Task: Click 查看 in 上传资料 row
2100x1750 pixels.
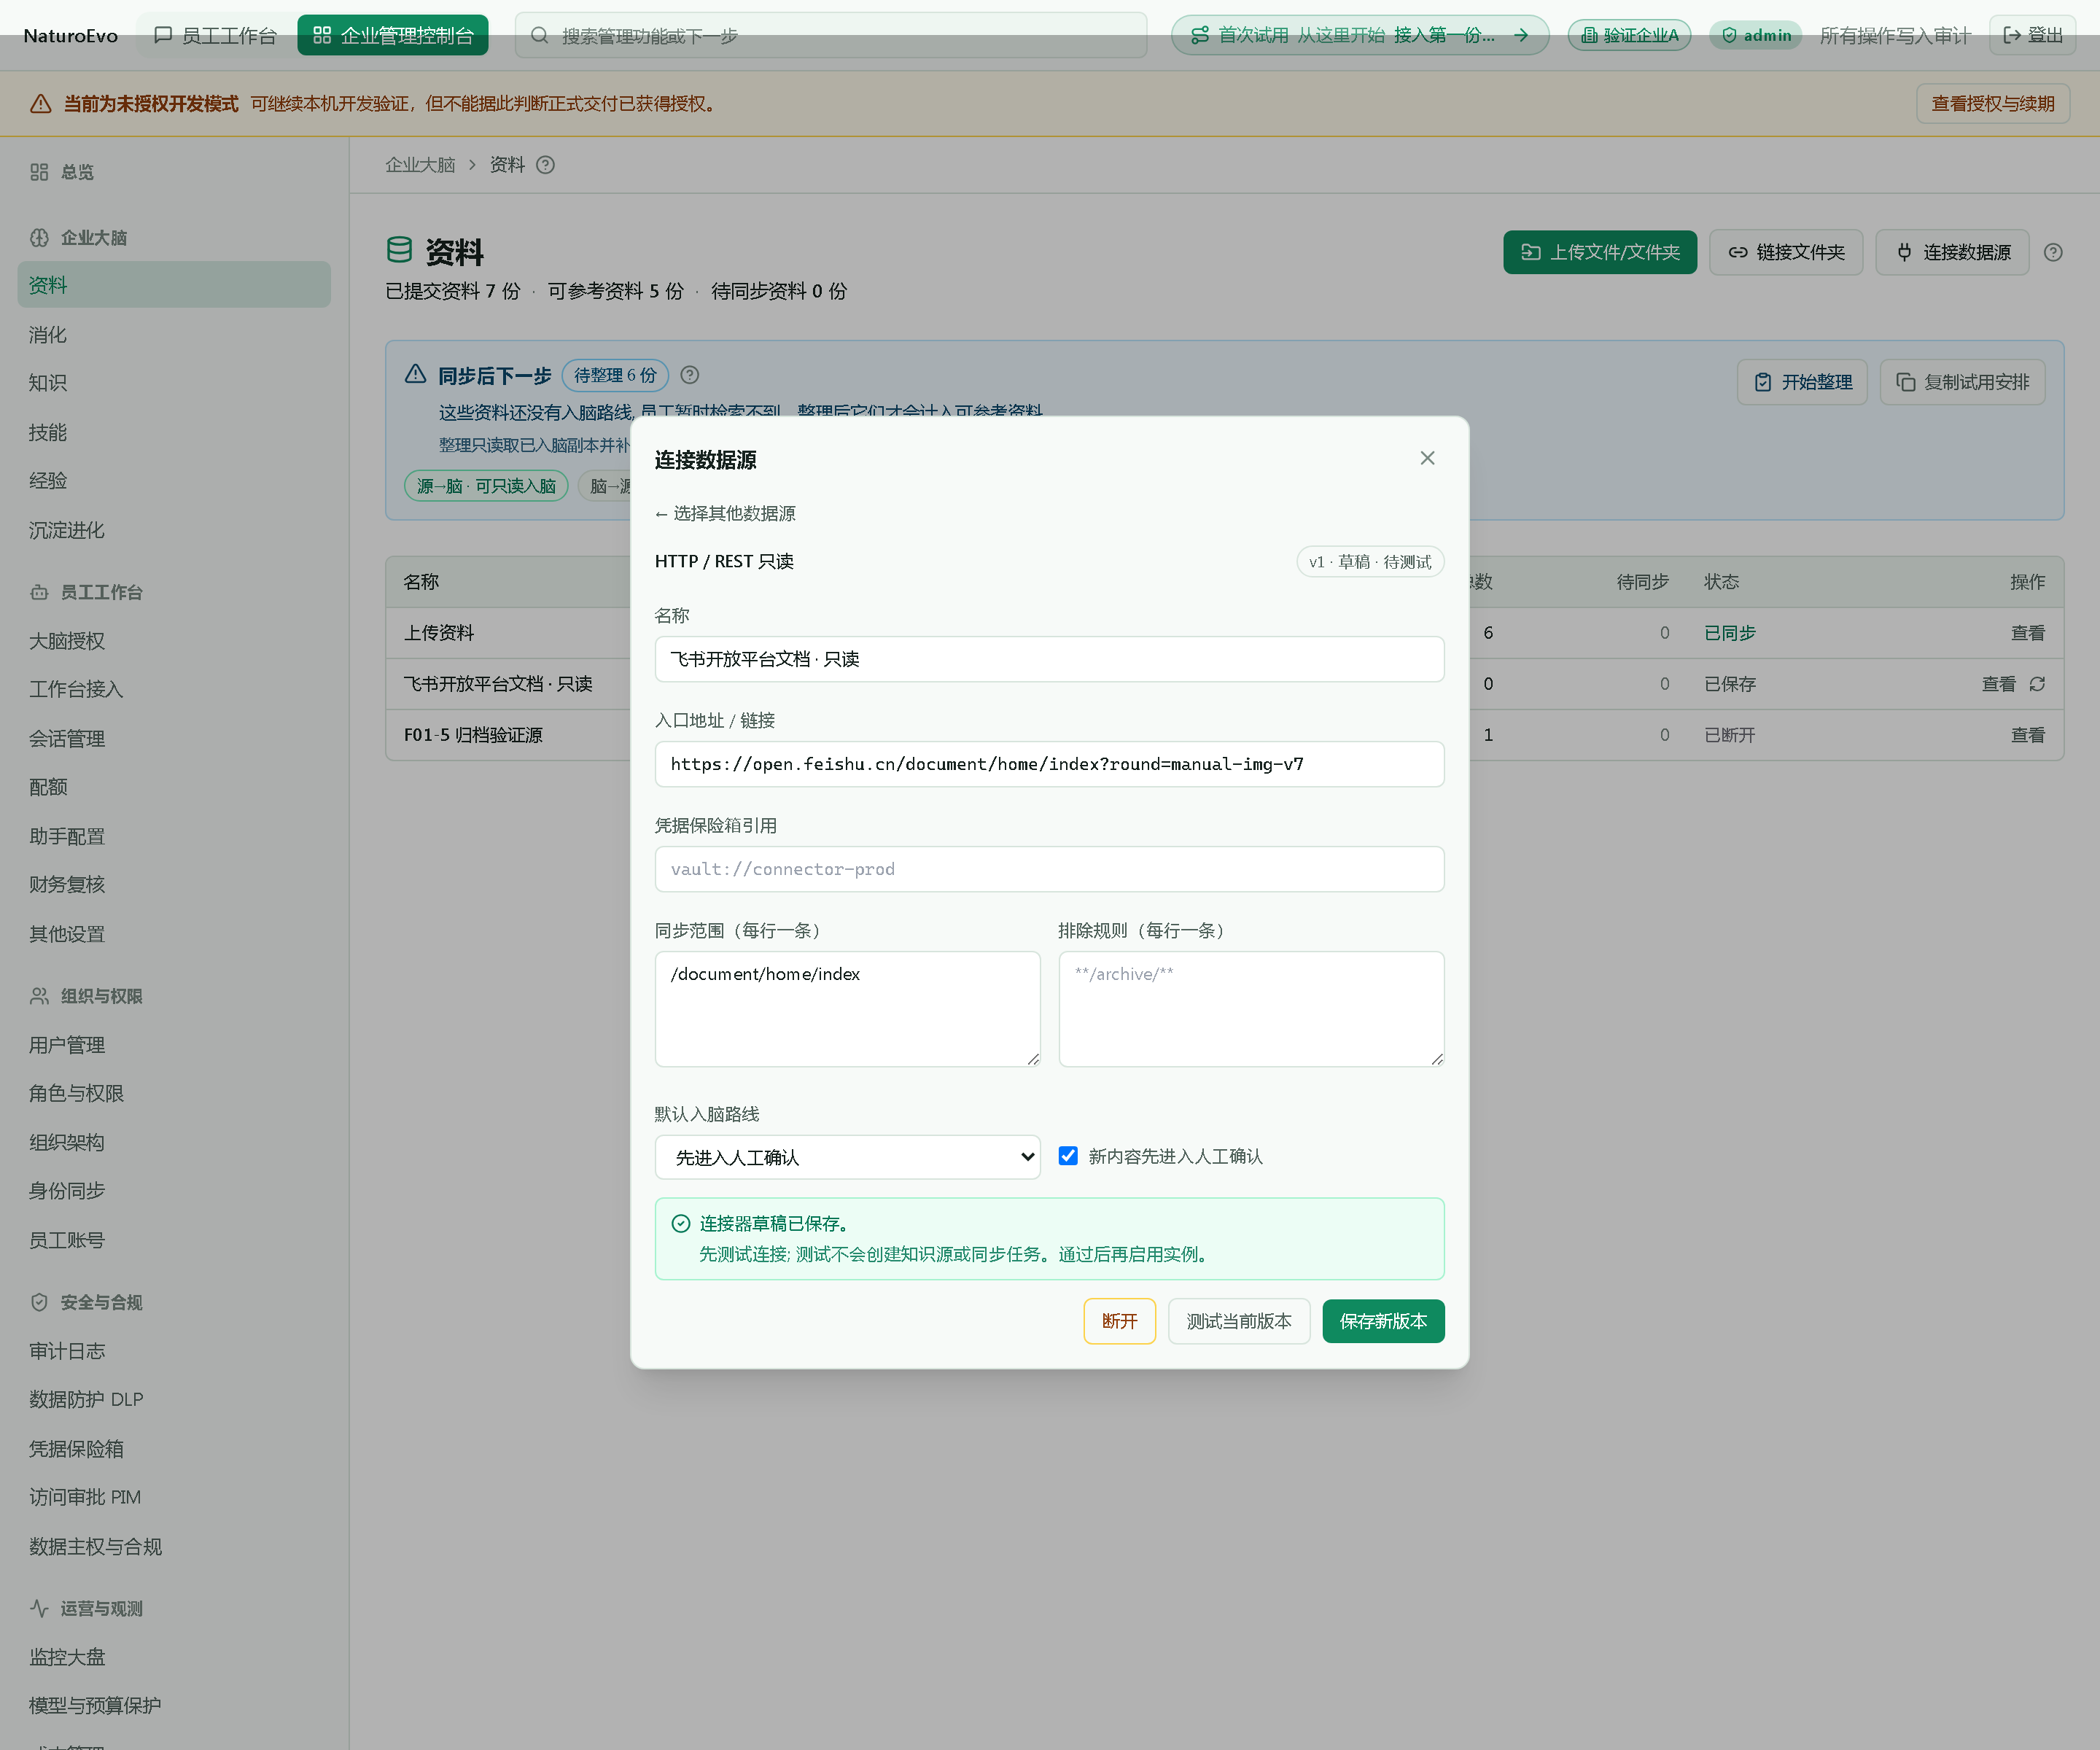Action: point(2027,633)
